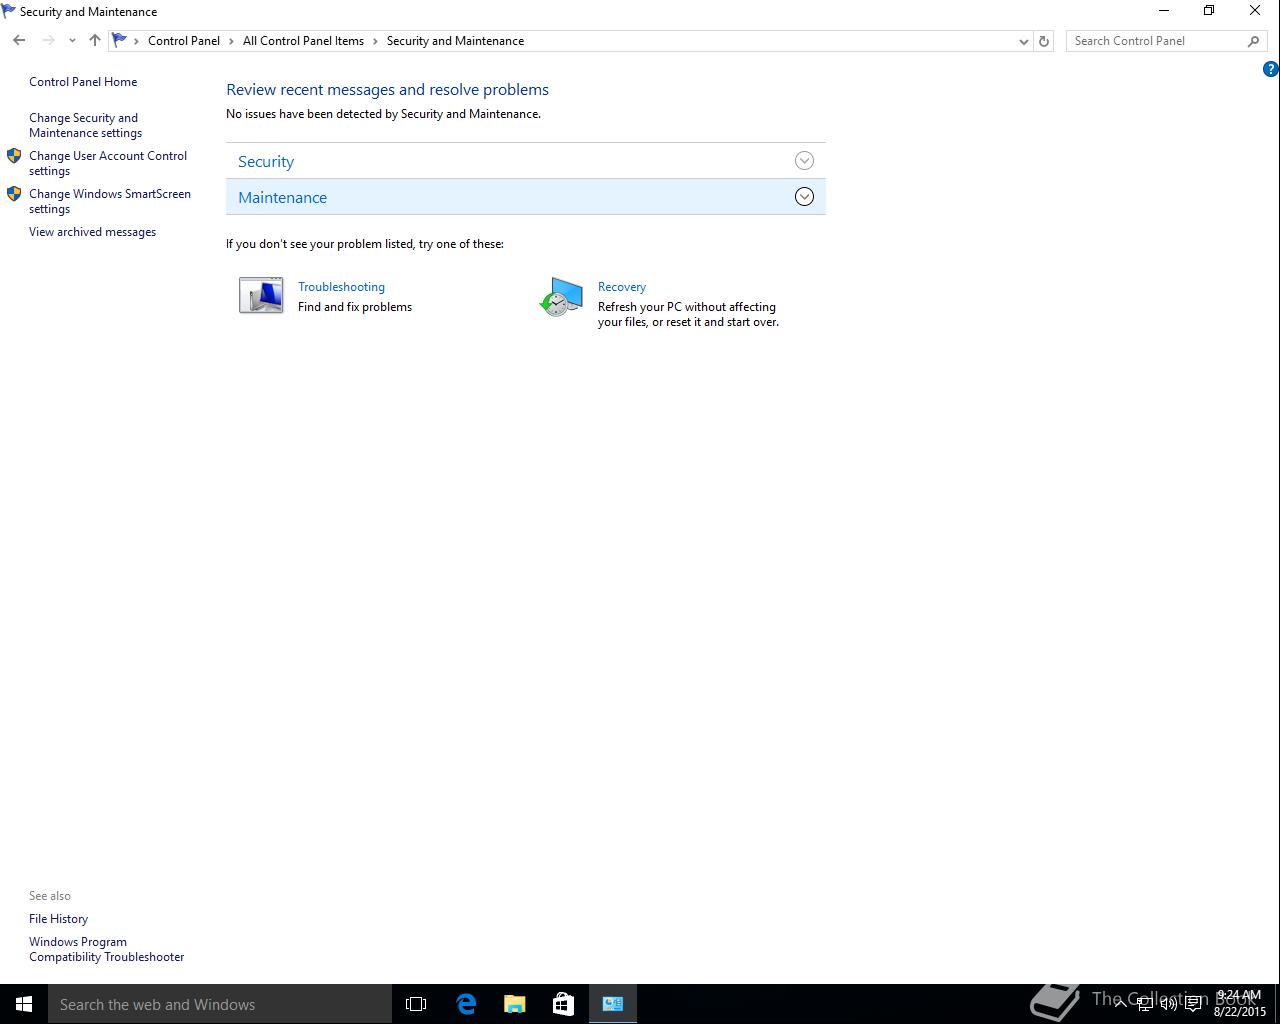Open View archived messages

[92, 232]
